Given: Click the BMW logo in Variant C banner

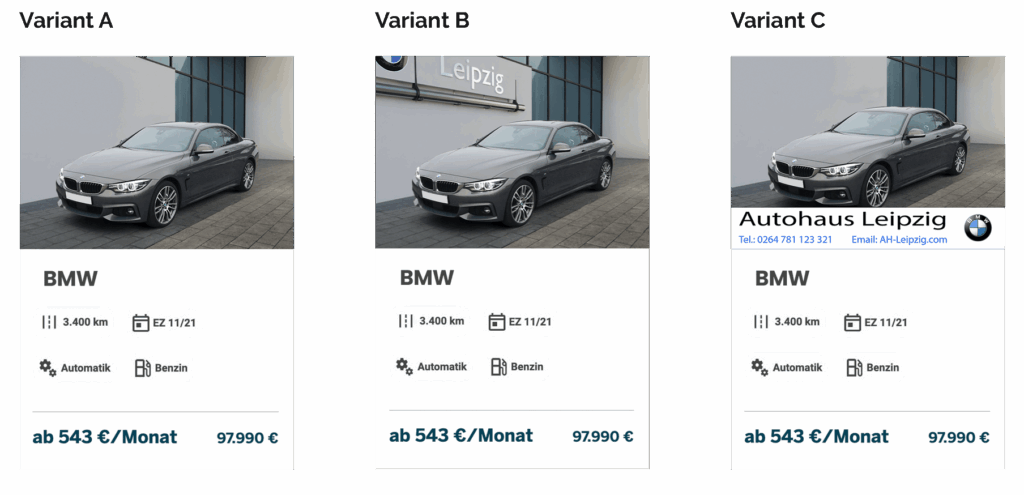Looking at the screenshot, I should [977, 228].
